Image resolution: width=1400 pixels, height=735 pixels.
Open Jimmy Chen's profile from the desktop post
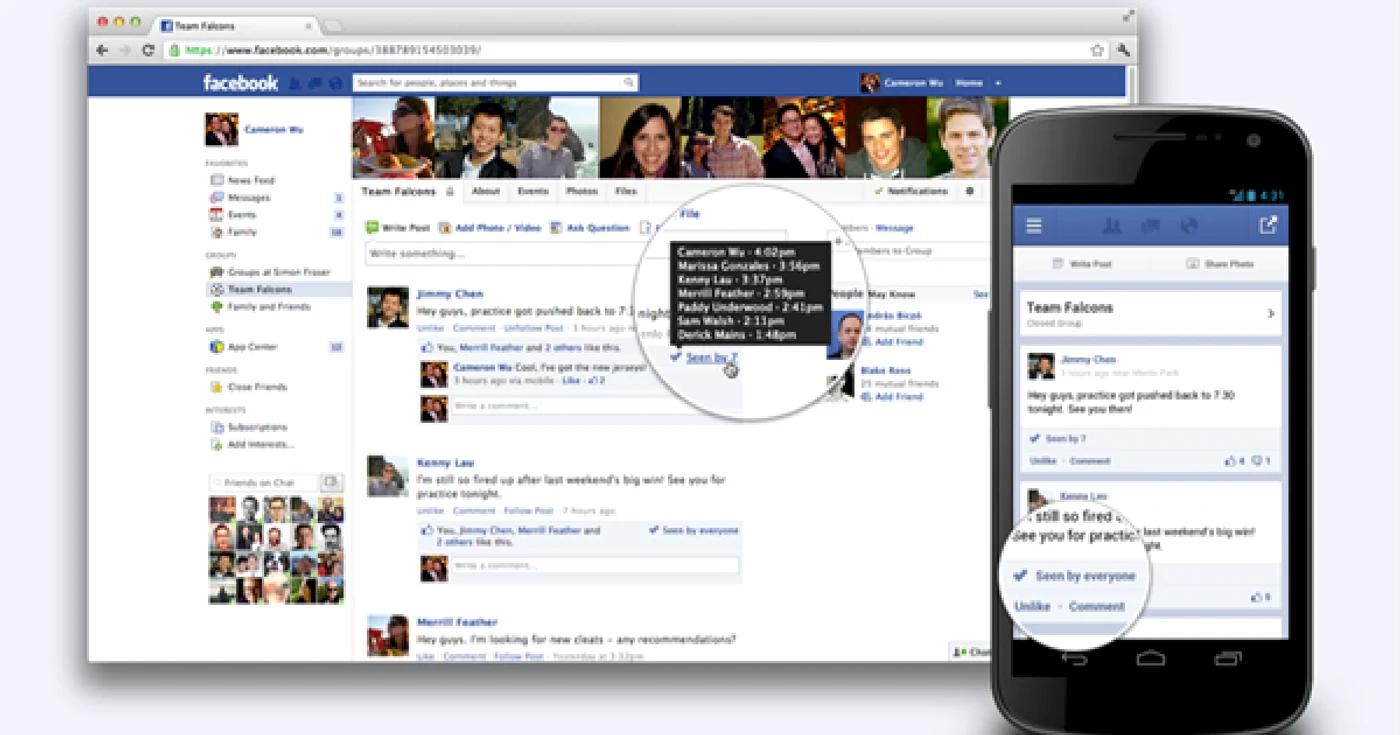(450, 294)
